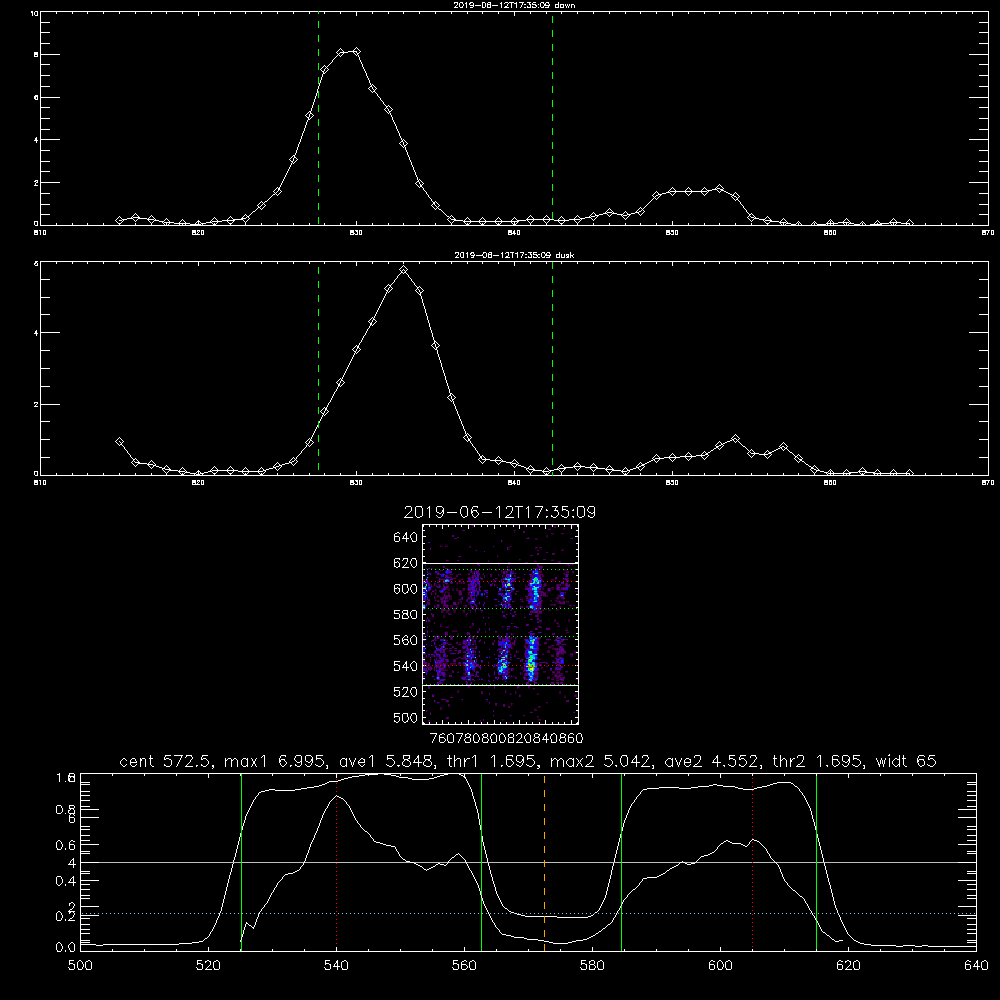Click the highest diamond marker in dawn plot
This screenshot has height=1000, width=1000.
pos(356,51)
